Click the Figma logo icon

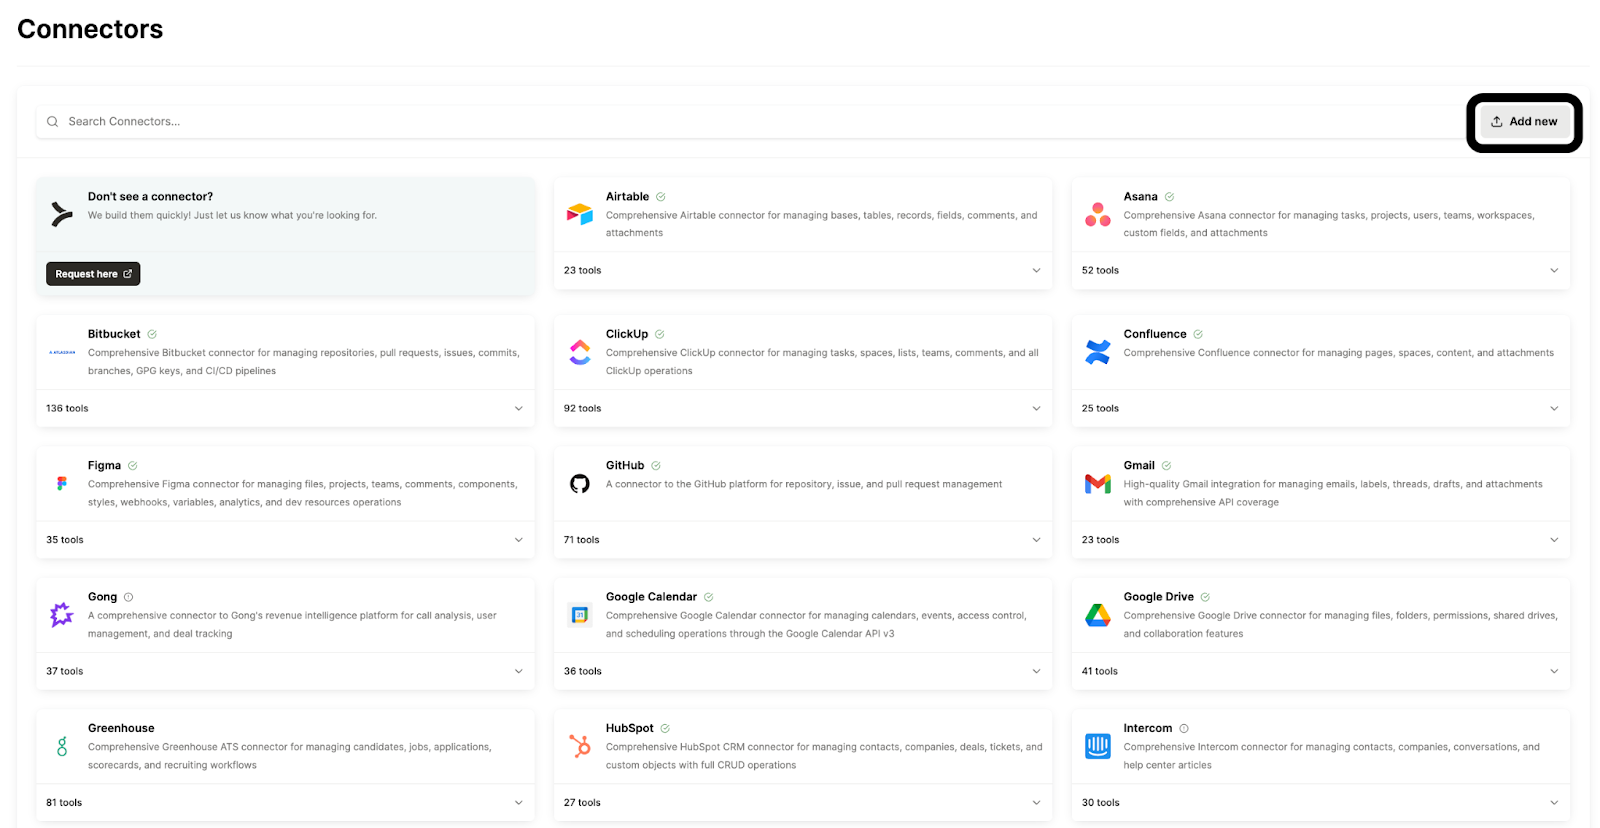click(x=62, y=483)
